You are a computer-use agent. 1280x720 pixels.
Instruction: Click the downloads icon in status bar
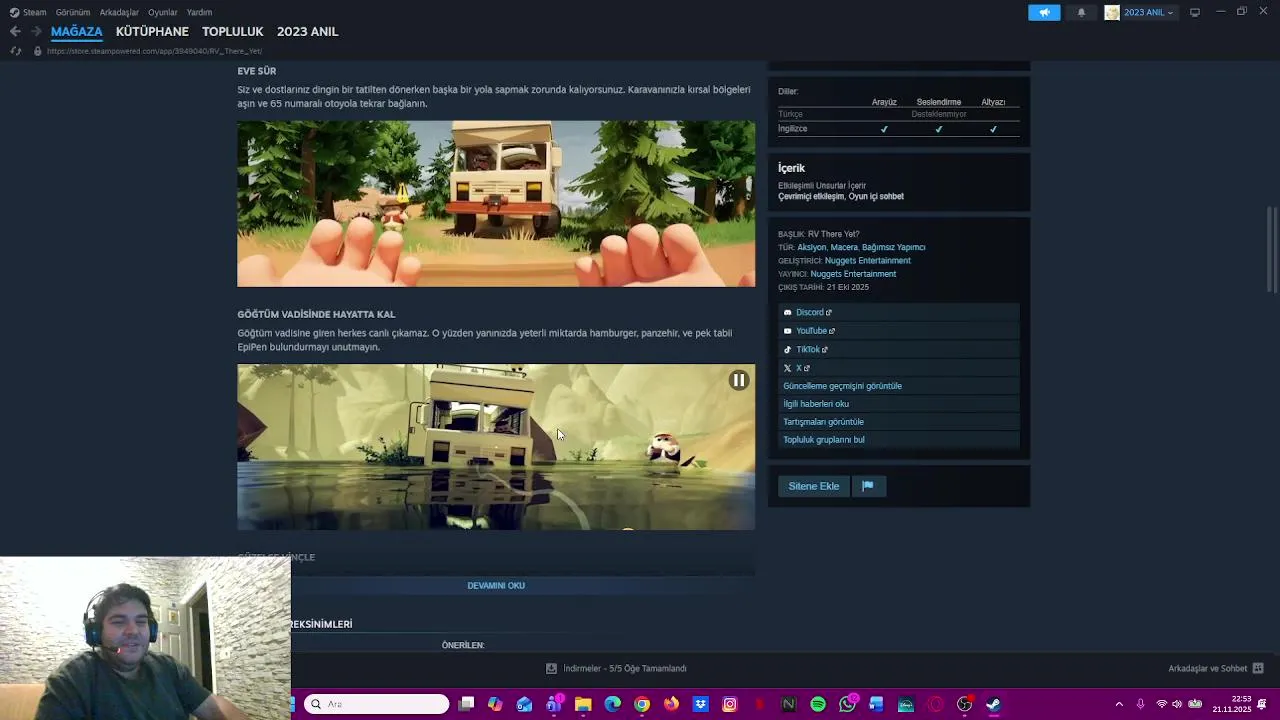pos(551,668)
